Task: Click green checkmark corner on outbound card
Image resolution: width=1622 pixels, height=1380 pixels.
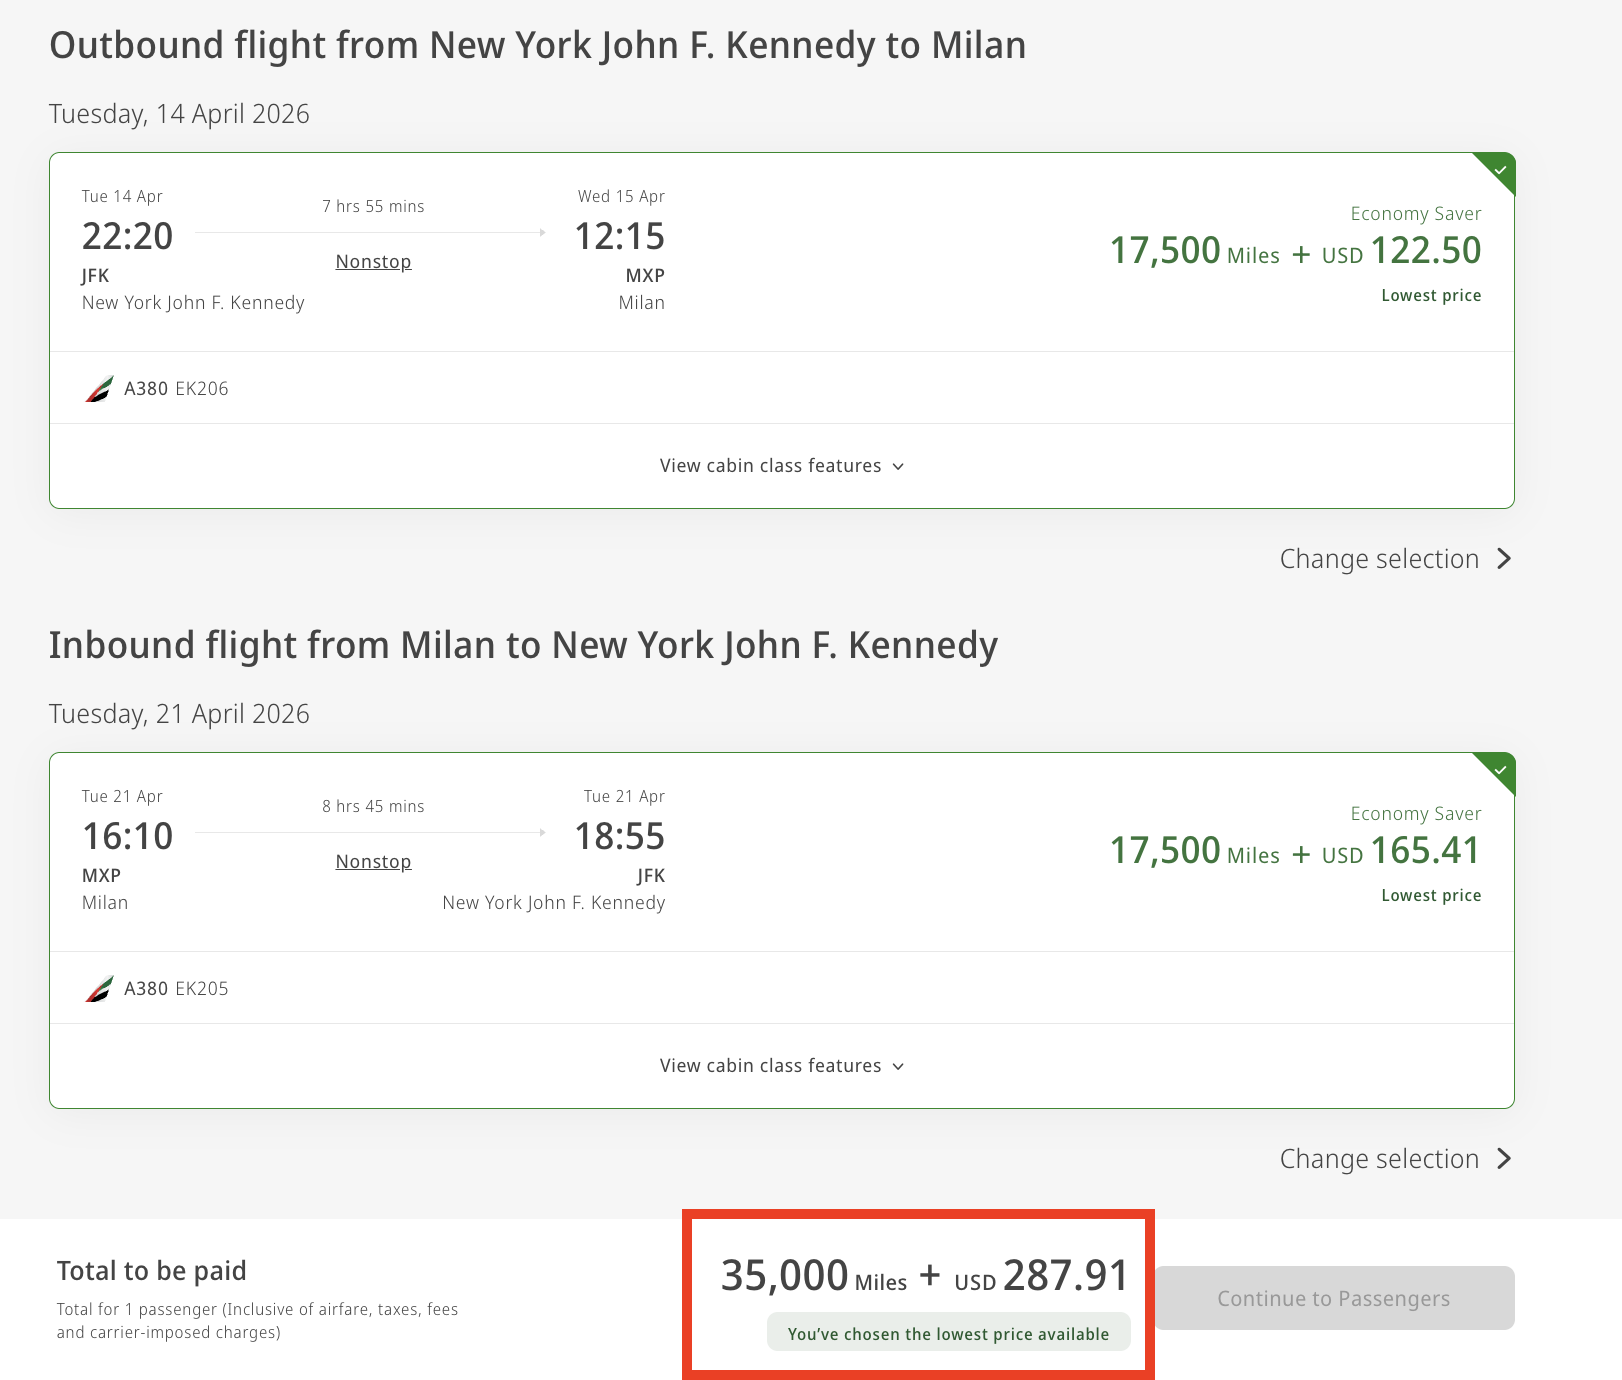Action: tap(1499, 169)
